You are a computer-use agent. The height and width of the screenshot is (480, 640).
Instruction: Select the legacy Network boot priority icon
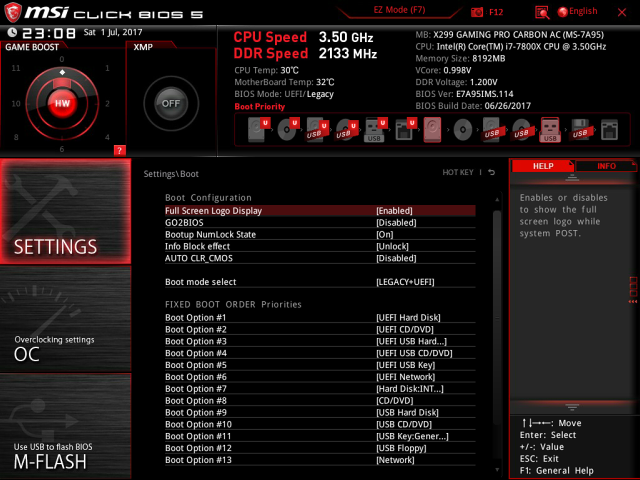coord(609,130)
